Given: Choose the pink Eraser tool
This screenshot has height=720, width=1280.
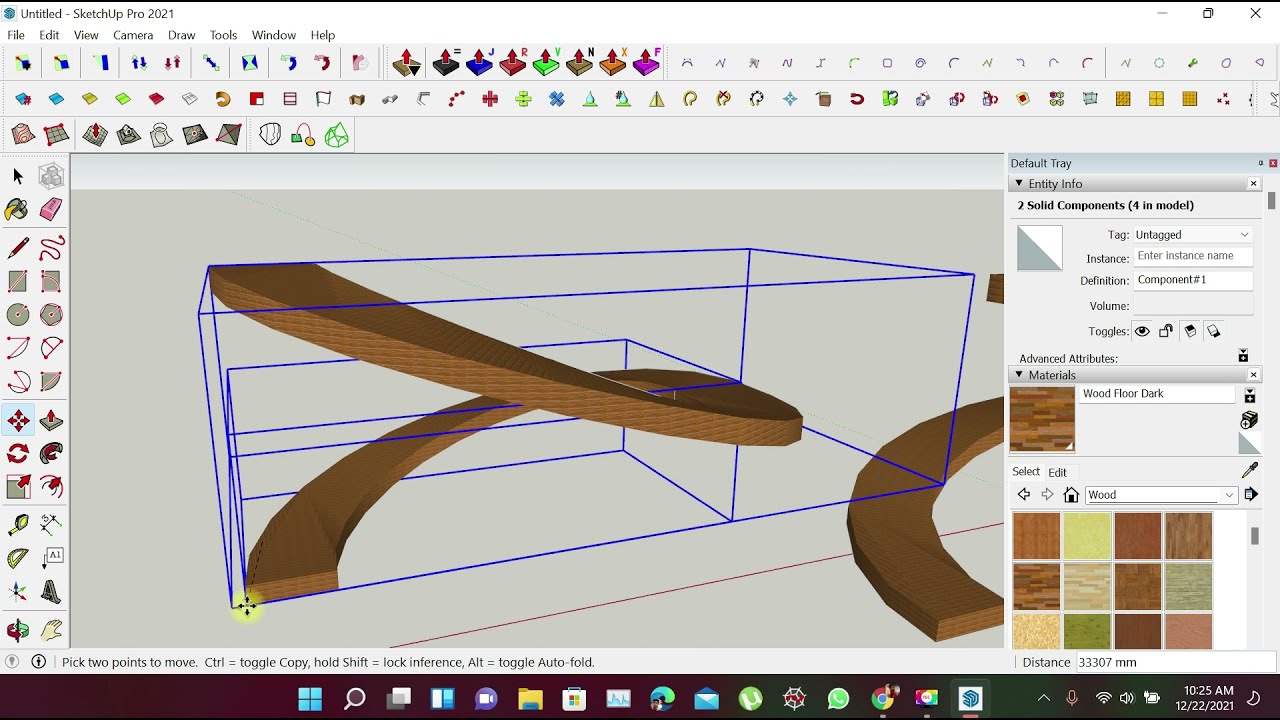Looking at the screenshot, I should [51, 209].
